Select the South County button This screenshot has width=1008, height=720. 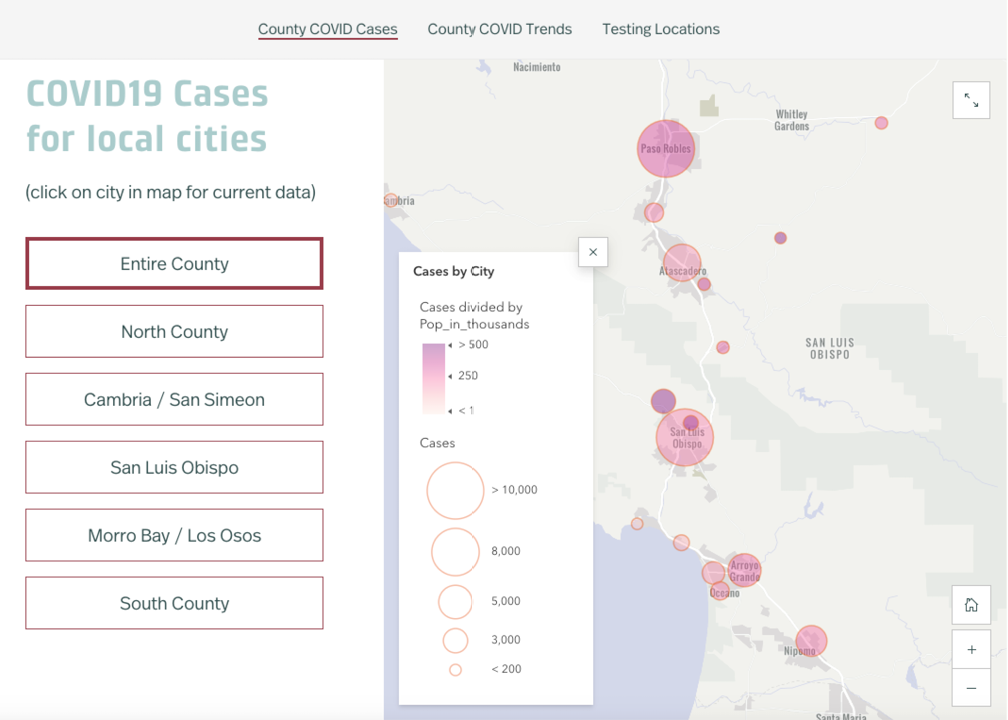(x=173, y=603)
